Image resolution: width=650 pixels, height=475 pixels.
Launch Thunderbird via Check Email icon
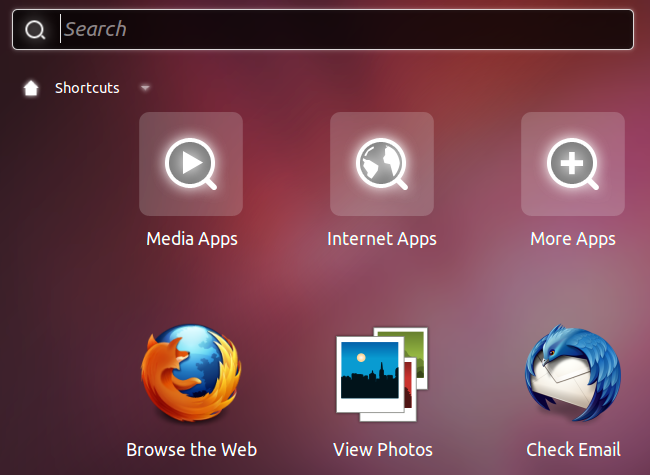tap(573, 373)
